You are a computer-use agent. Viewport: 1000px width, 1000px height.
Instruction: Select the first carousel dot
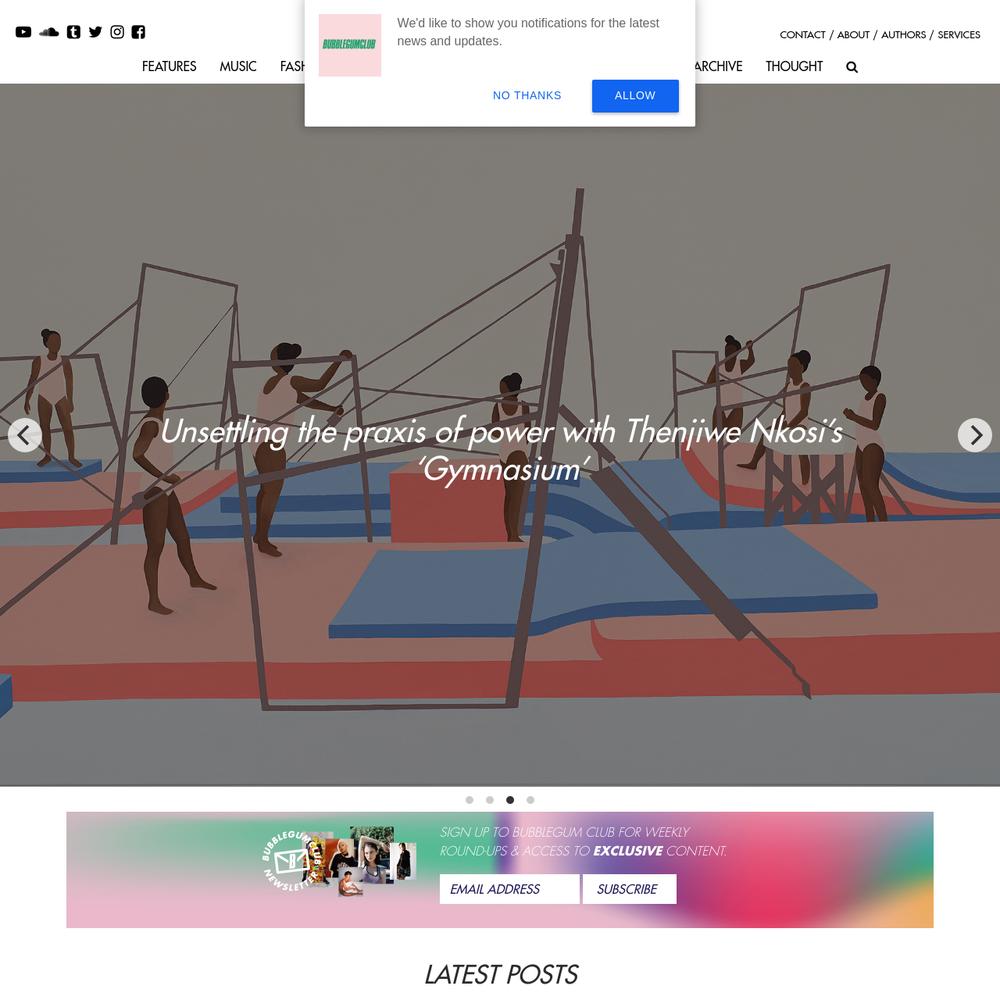[x=469, y=800]
